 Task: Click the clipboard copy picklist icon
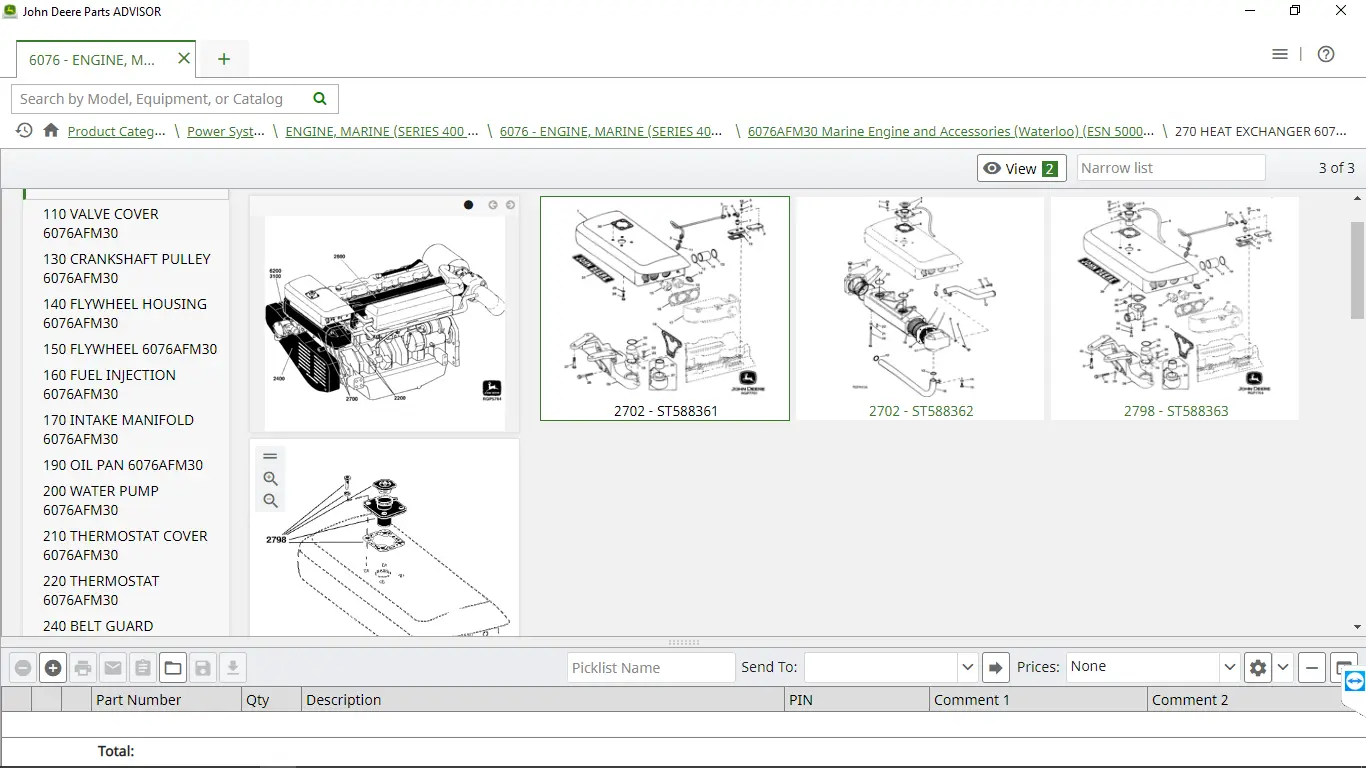(x=141, y=667)
